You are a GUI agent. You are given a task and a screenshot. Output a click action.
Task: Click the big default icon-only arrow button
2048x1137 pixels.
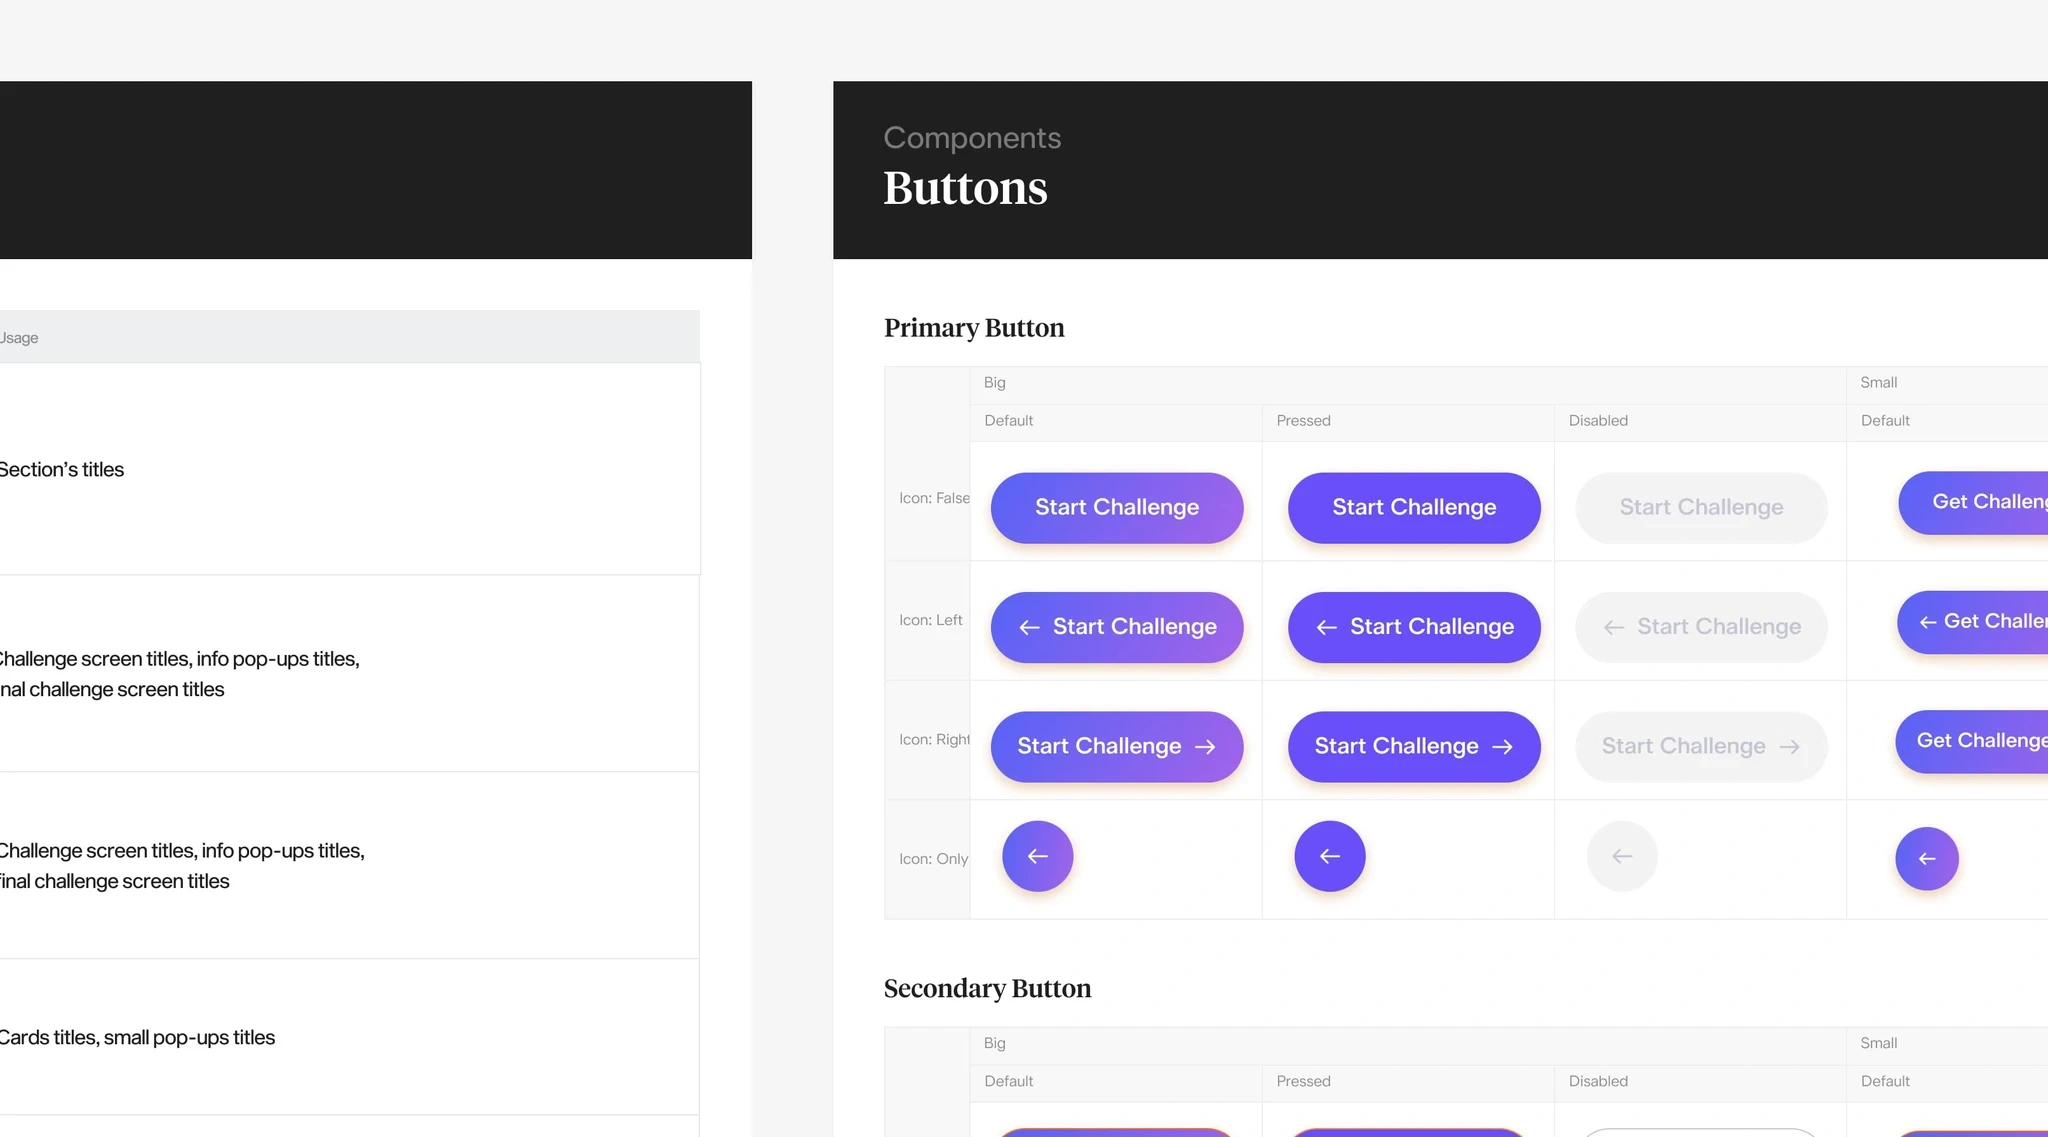(1037, 857)
